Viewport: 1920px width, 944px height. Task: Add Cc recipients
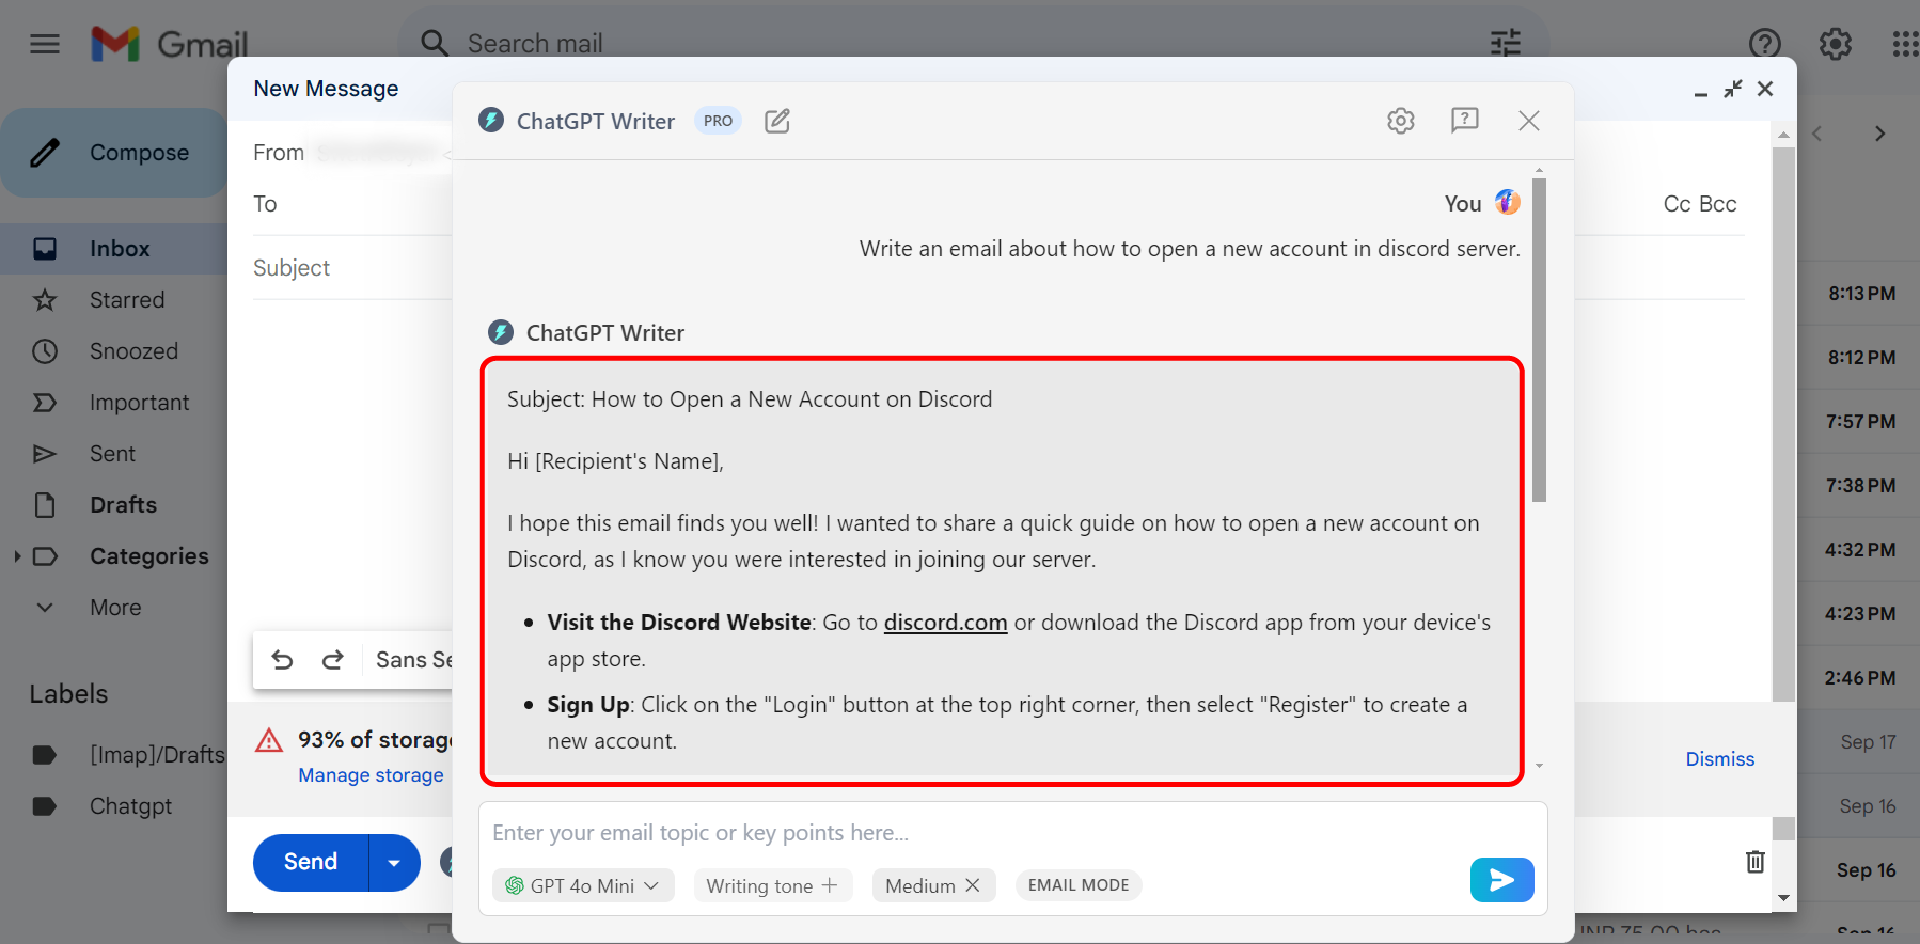point(1677,204)
